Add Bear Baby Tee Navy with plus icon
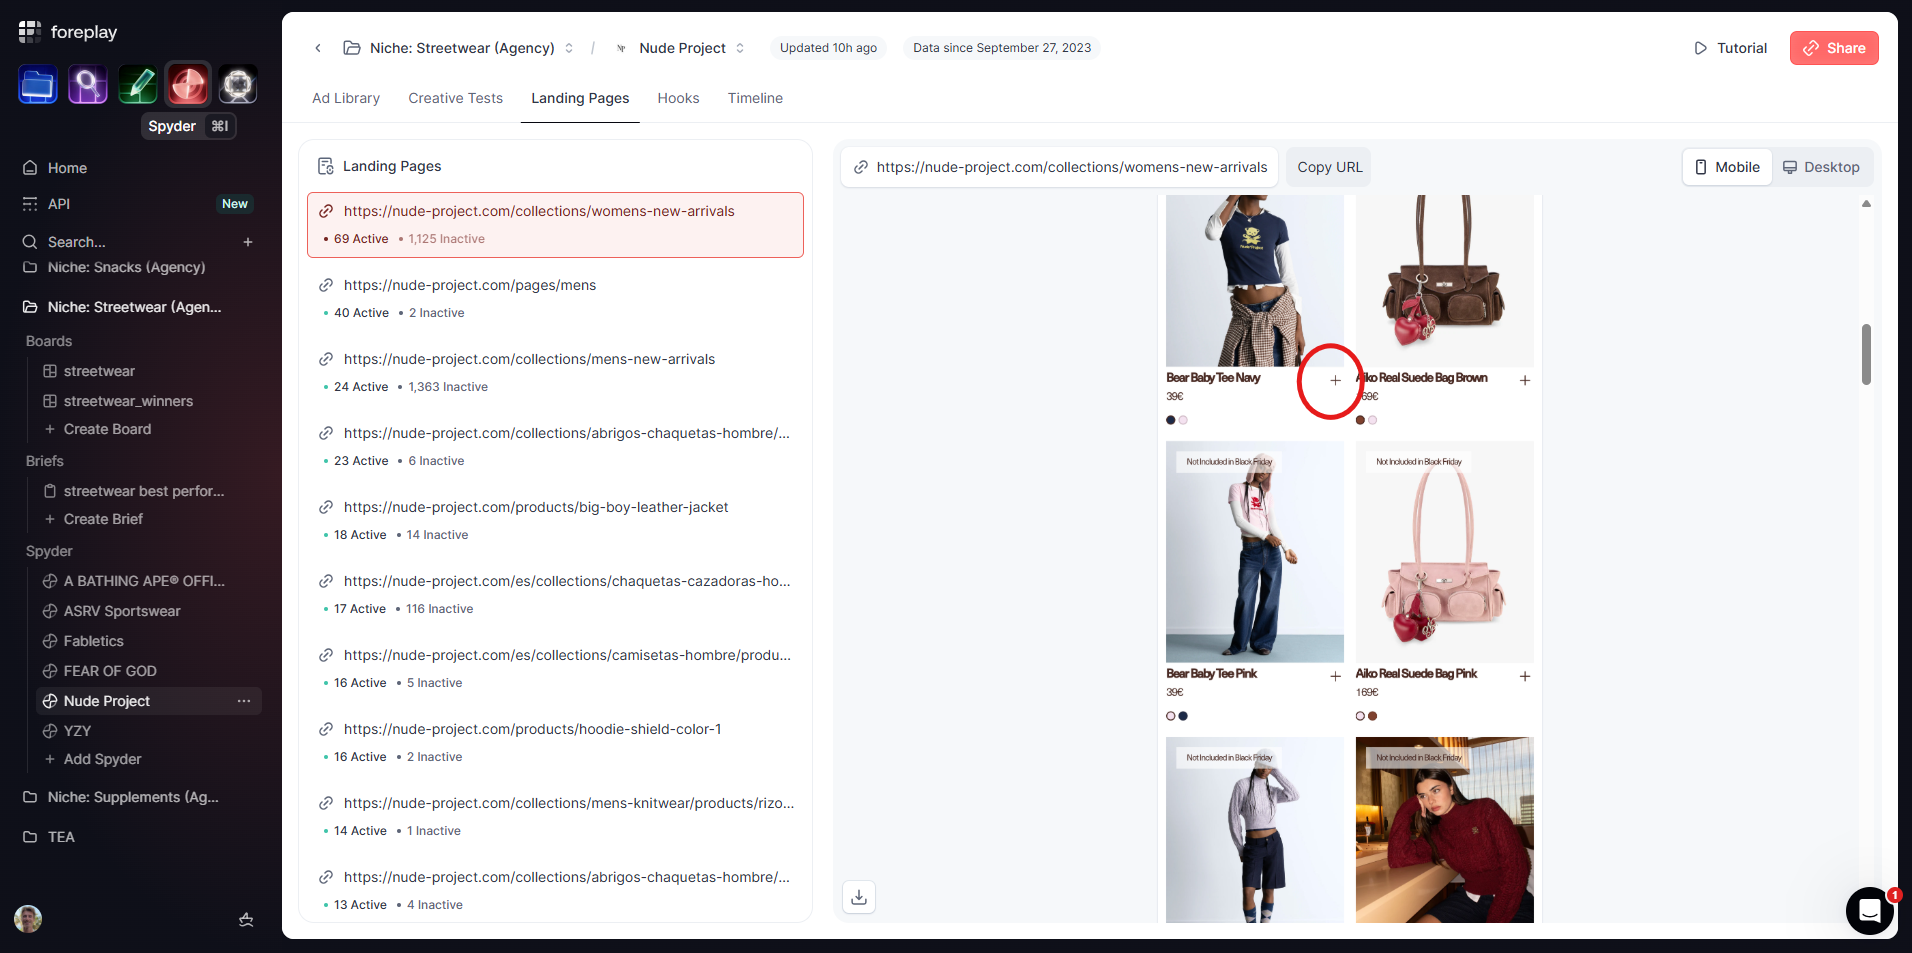This screenshot has height=953, width=1912. click(x=1335, y=380)
